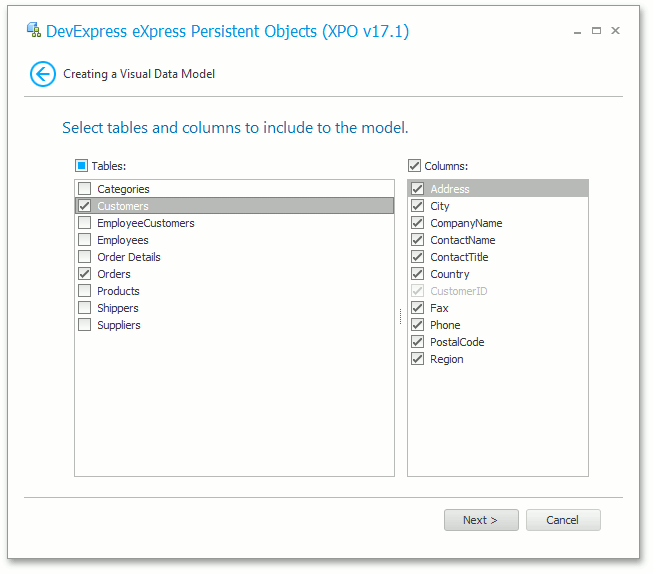Uncheck the Phone column checkbox
The image size is (653, 574).
pos(418,325)
